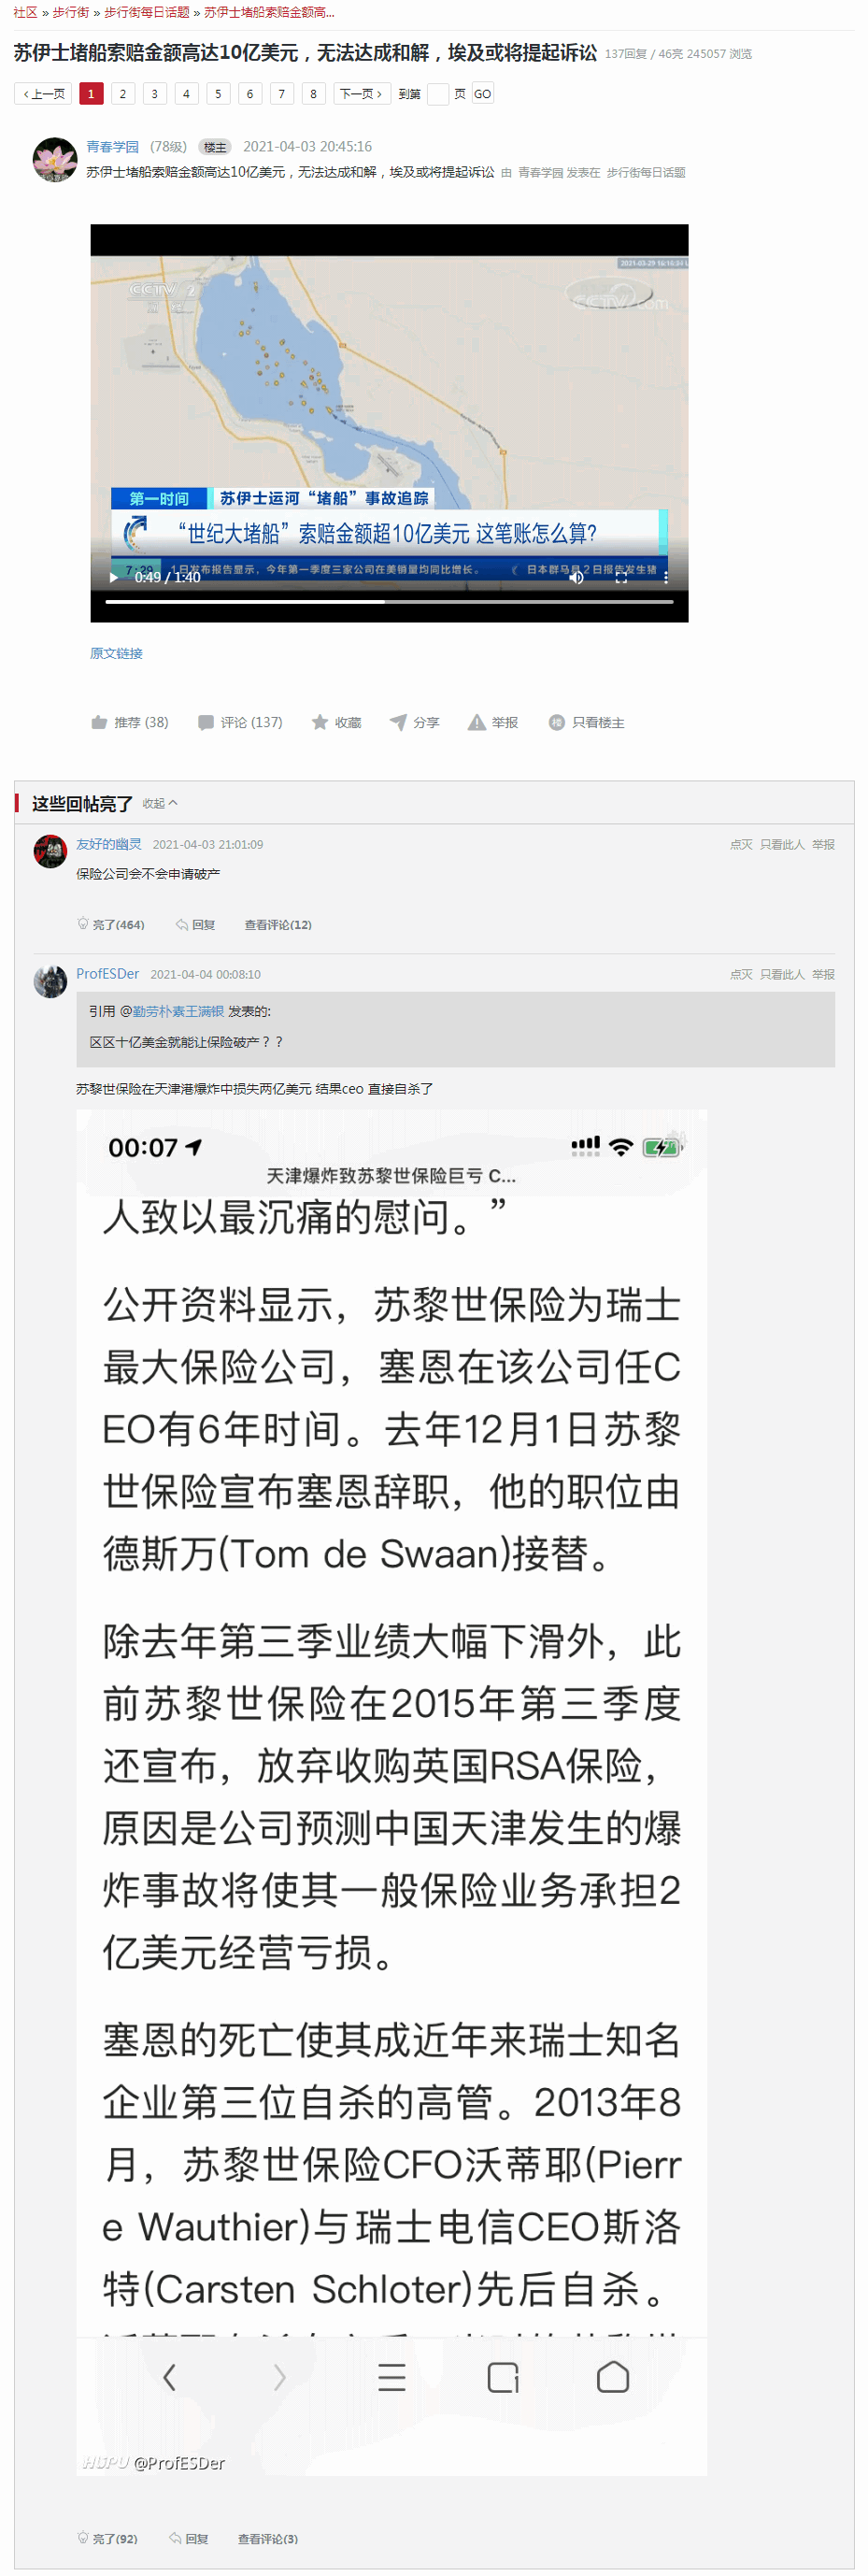The height and width of the screenshot is (2576, 868).
Task: Open 步行街每日话题 breadcrumb link
Action: (x=147, y=13)
